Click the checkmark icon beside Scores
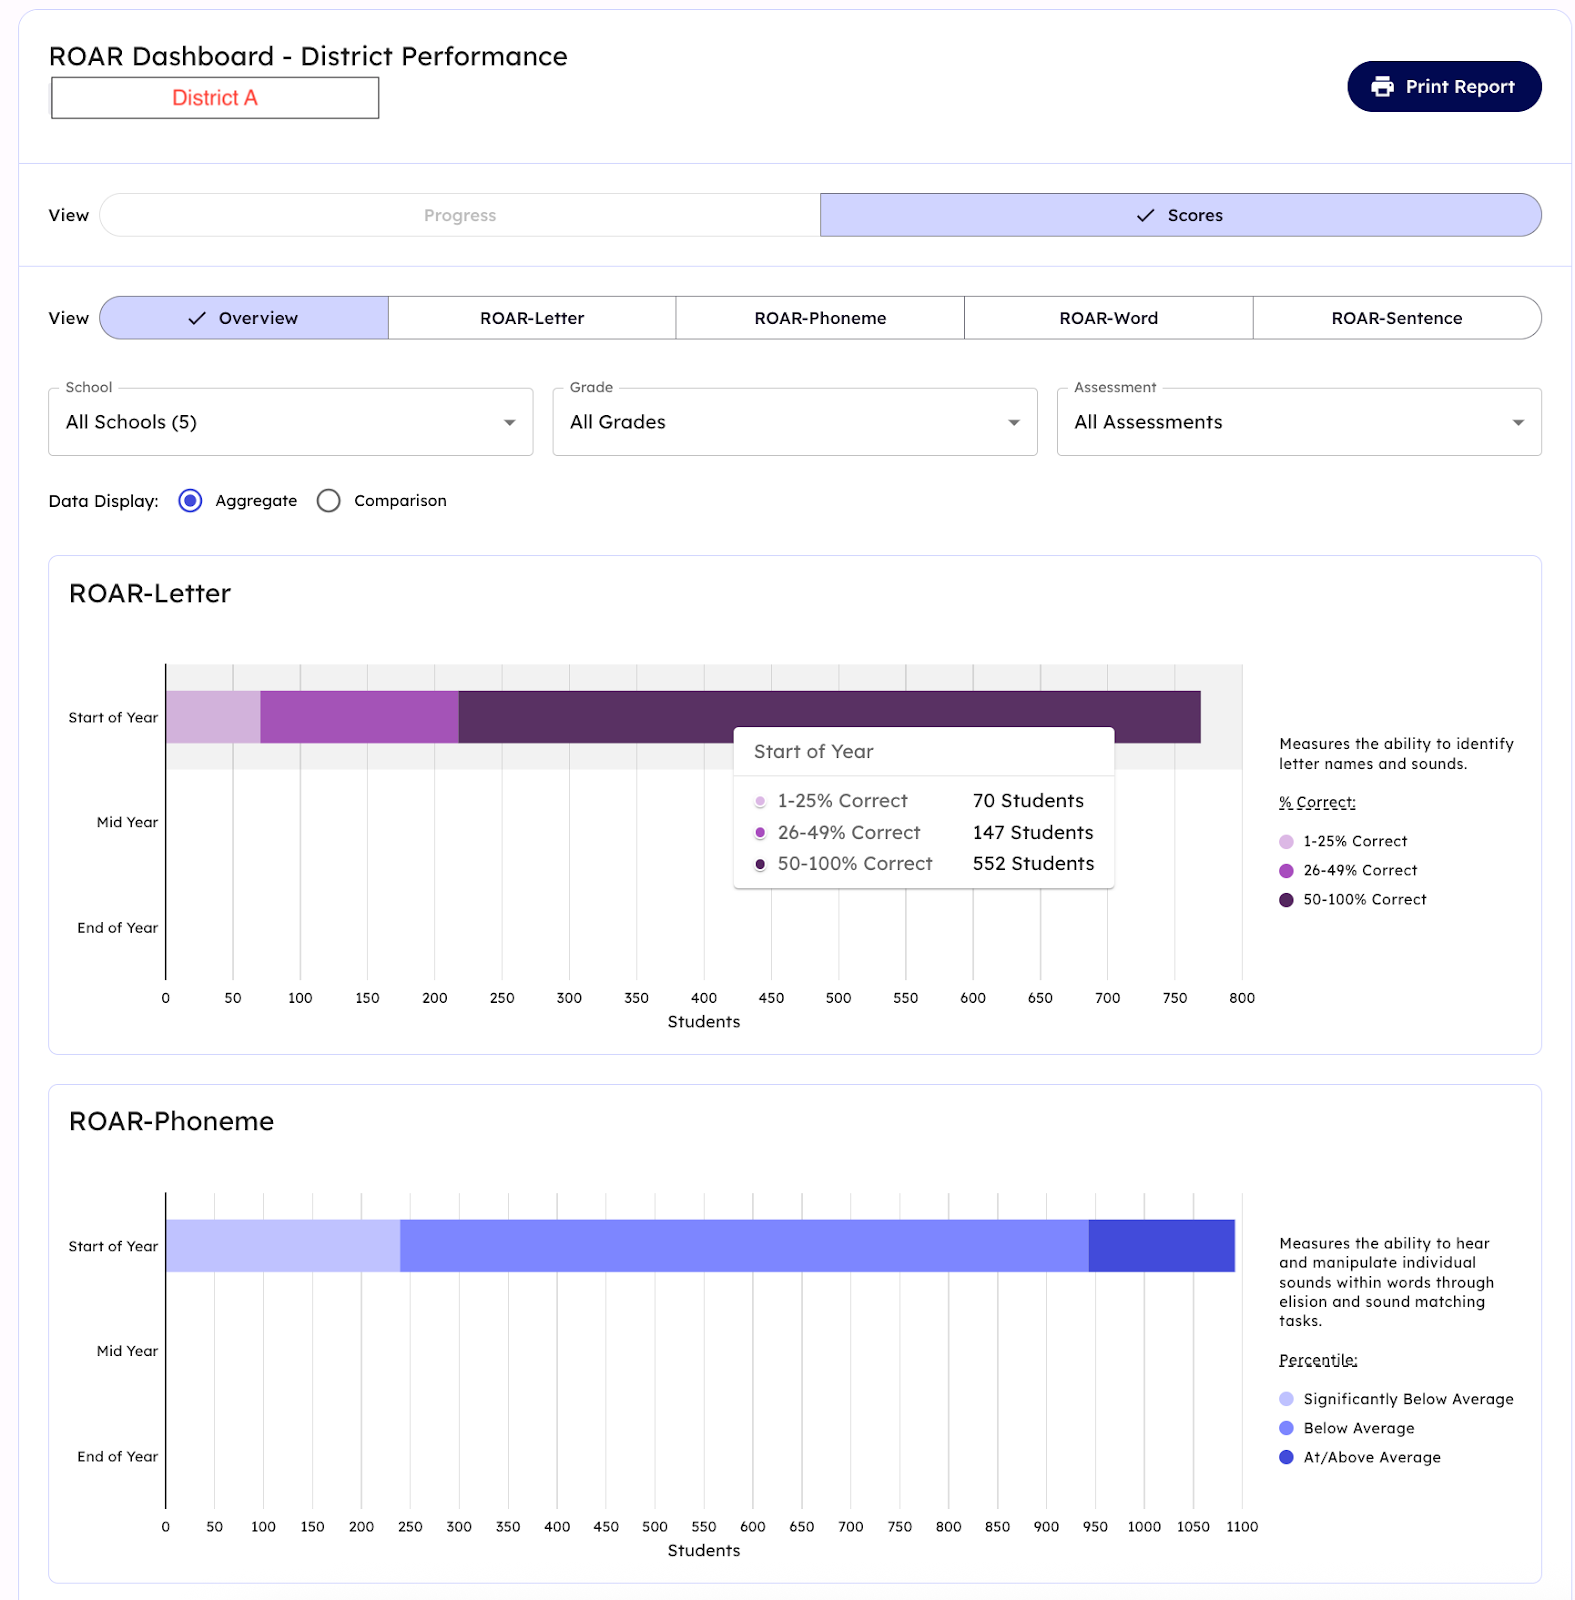Viewport: 1575px width, 1600px height. coord(1145,216)
